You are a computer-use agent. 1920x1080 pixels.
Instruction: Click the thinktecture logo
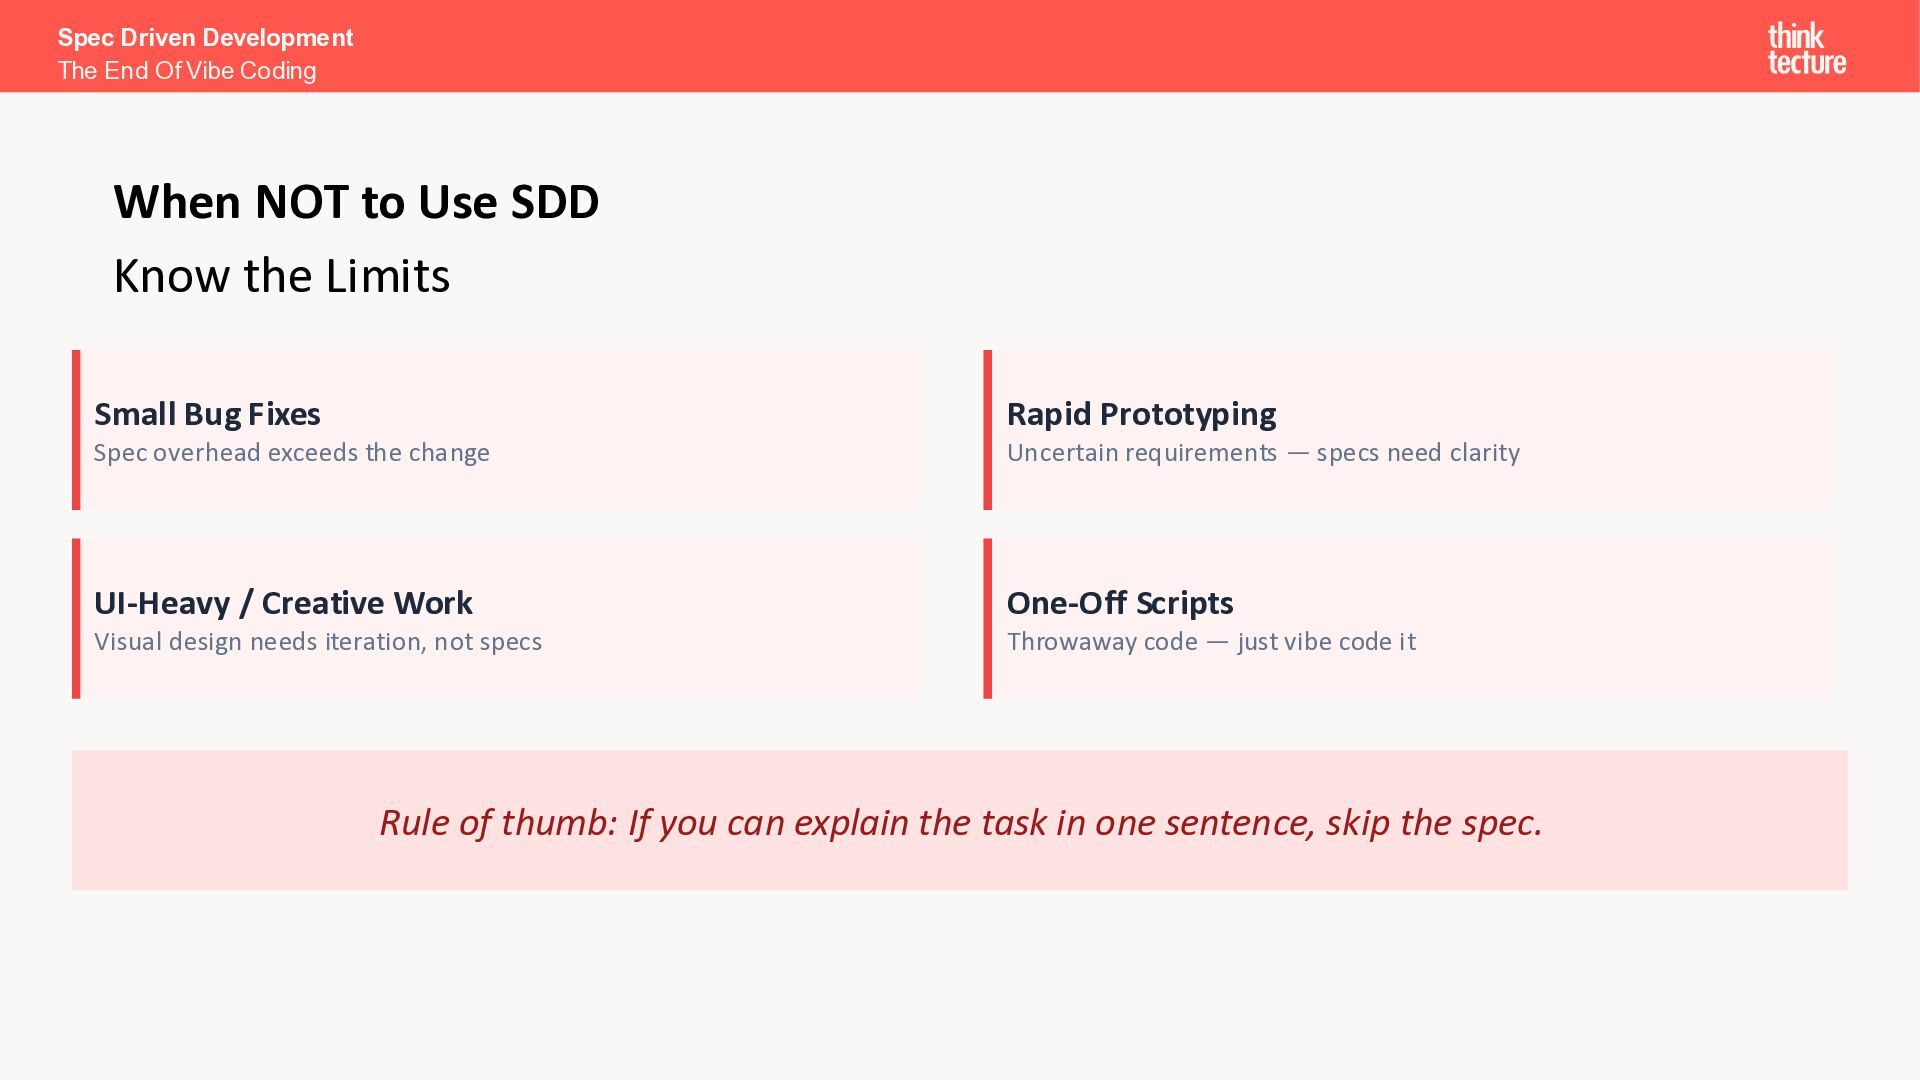pos(1806,49)
